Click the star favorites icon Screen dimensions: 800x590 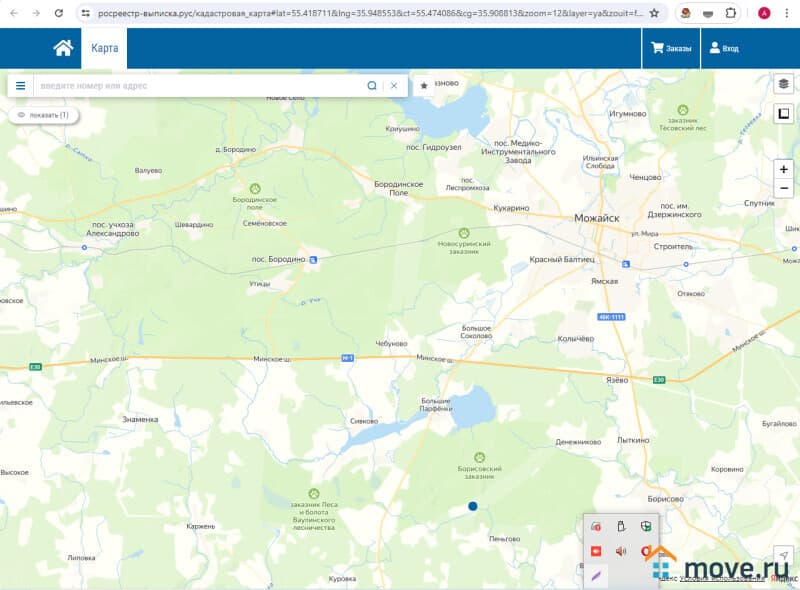click(424, 86)
